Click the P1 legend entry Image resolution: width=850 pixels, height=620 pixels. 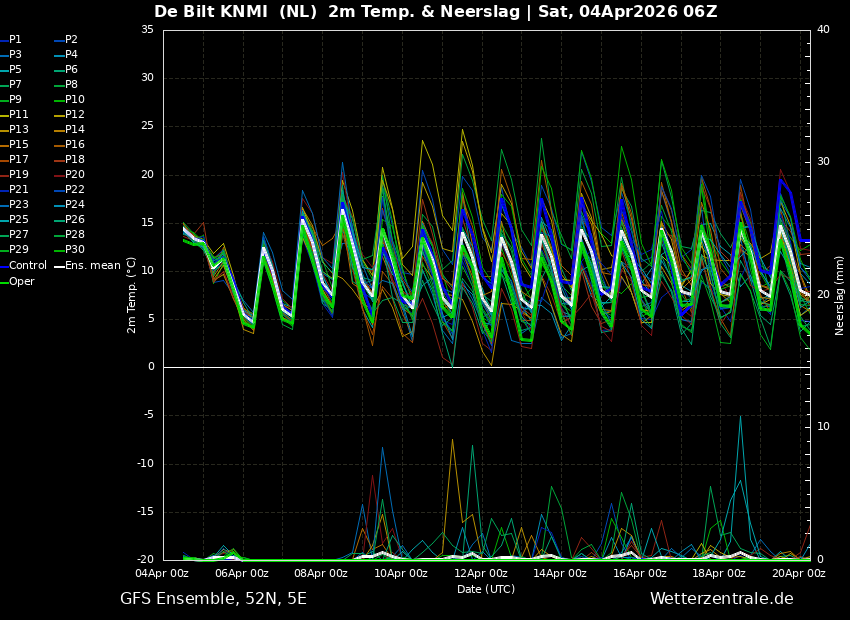point(15,40)
